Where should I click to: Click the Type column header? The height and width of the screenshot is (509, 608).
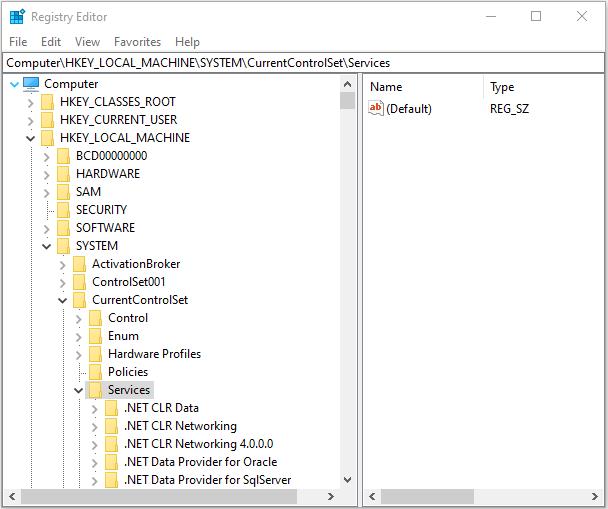coord(545,87)
